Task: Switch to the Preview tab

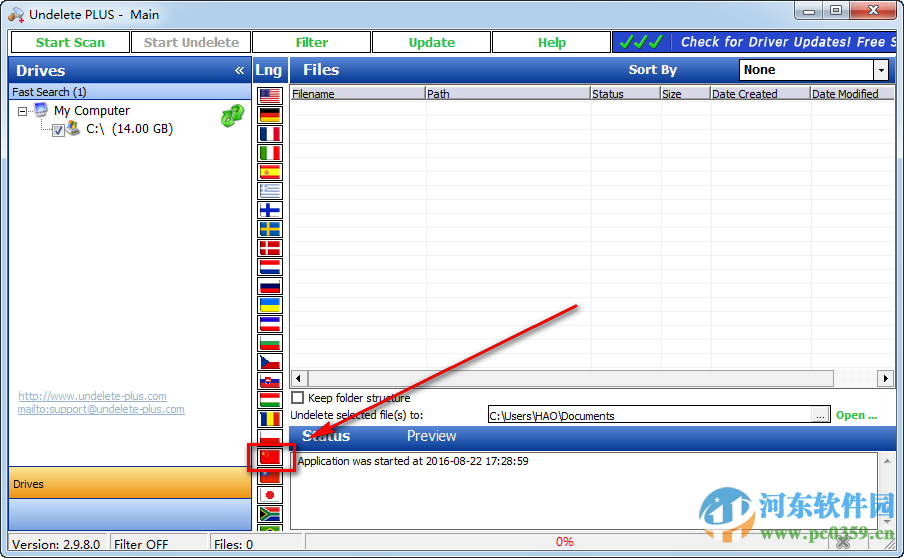Action: 431,436
